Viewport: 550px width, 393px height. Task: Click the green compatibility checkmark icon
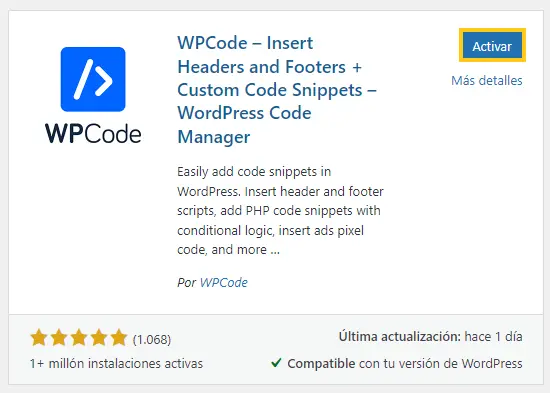coord(276,362)
